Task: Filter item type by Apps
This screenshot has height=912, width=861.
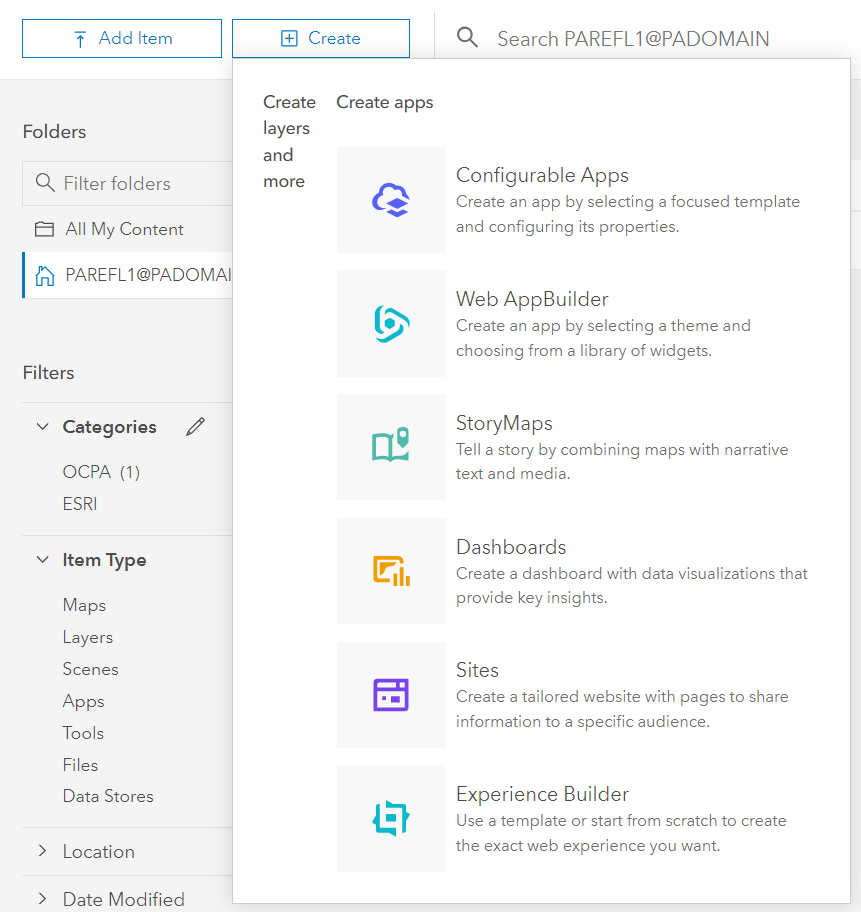Action: [84, 701]
